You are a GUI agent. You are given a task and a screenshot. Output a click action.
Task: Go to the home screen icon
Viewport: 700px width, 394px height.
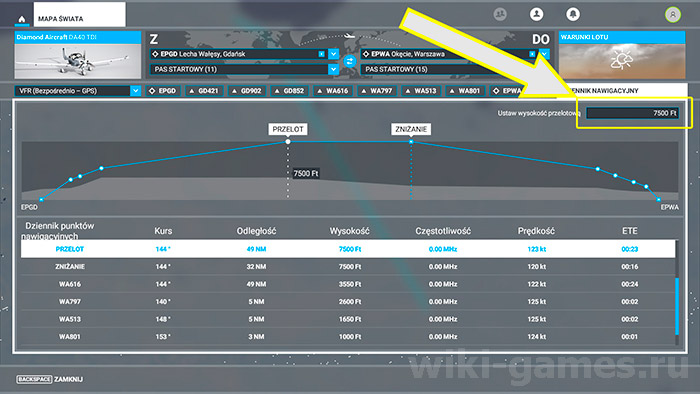pos(21,19)
